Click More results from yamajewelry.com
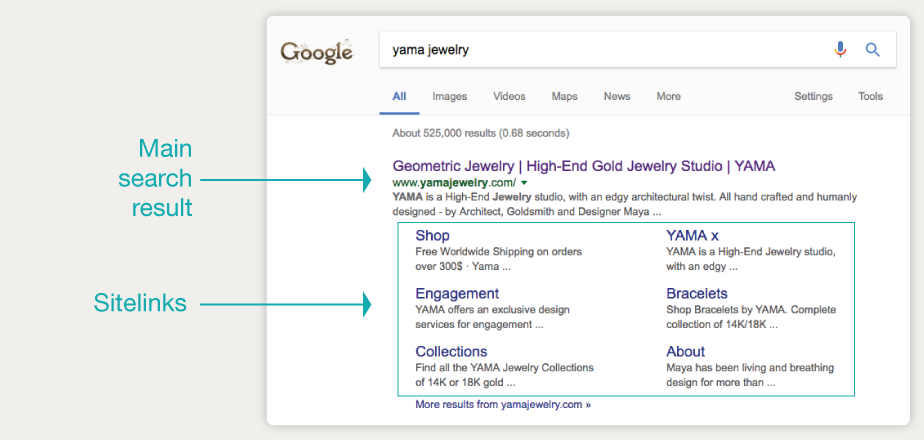924x441 pixels. click(x=503, y=405)
